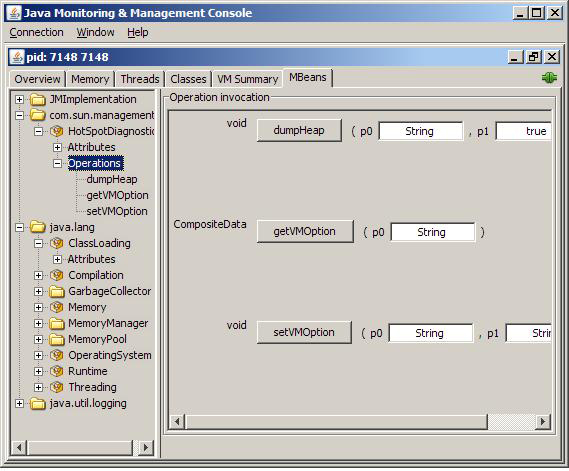Select the MBeans tab

pos(308,77)
